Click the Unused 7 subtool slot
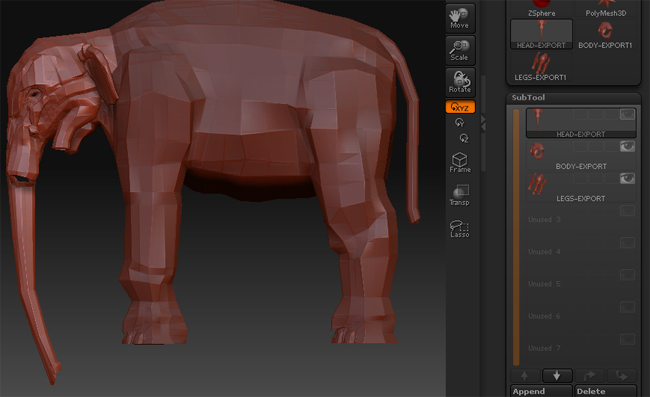Image resolution: width=650 pixels, height=397 pixels. point(581,348)
